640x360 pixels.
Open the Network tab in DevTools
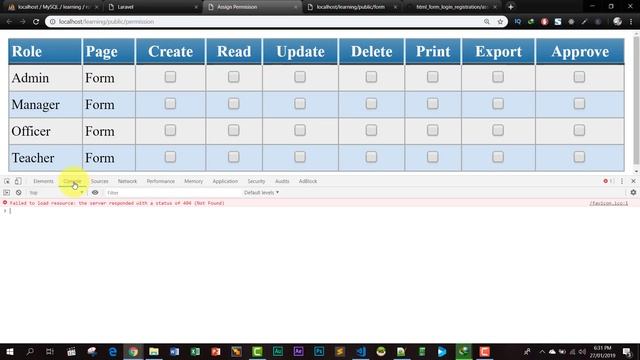point(127,181)
